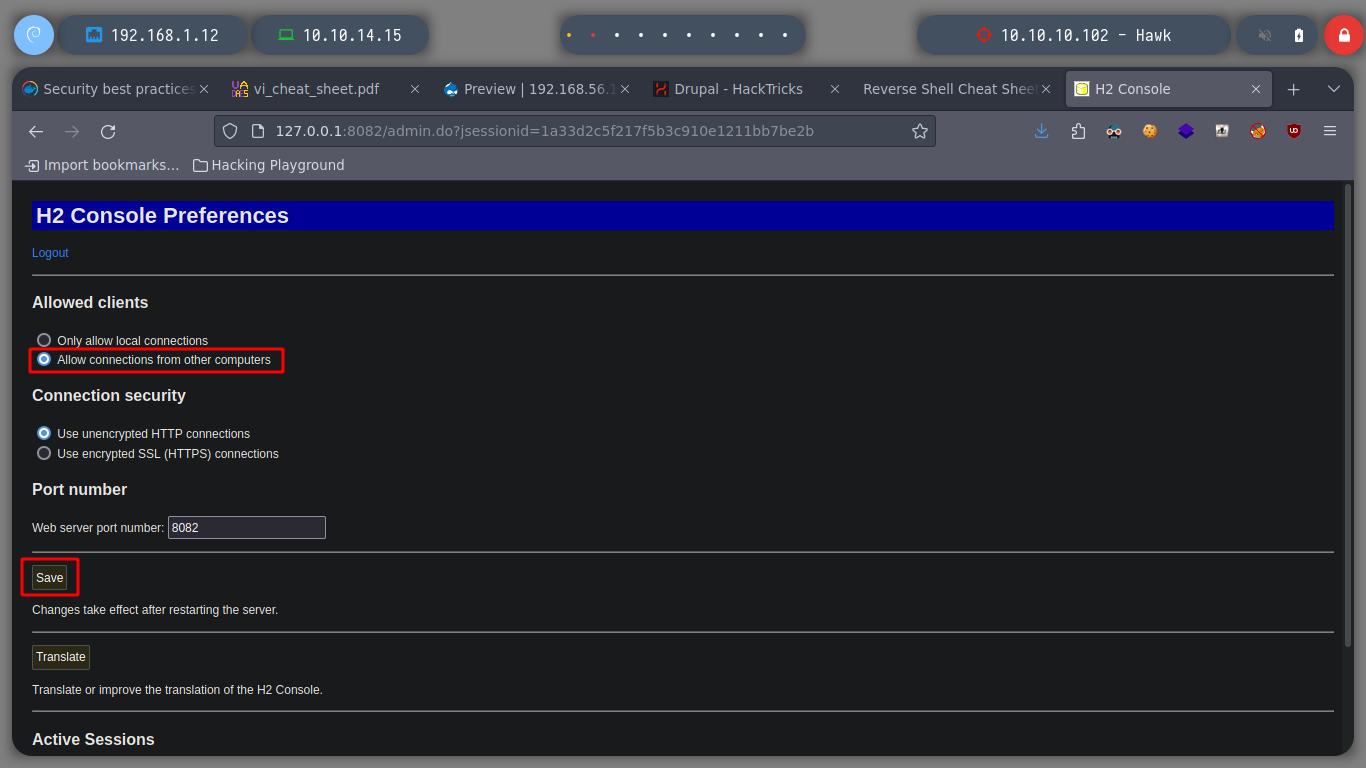The height and width of the screenshot is (768, 1366).
Task: Click the web server port number field
Action: coord(247,527)
